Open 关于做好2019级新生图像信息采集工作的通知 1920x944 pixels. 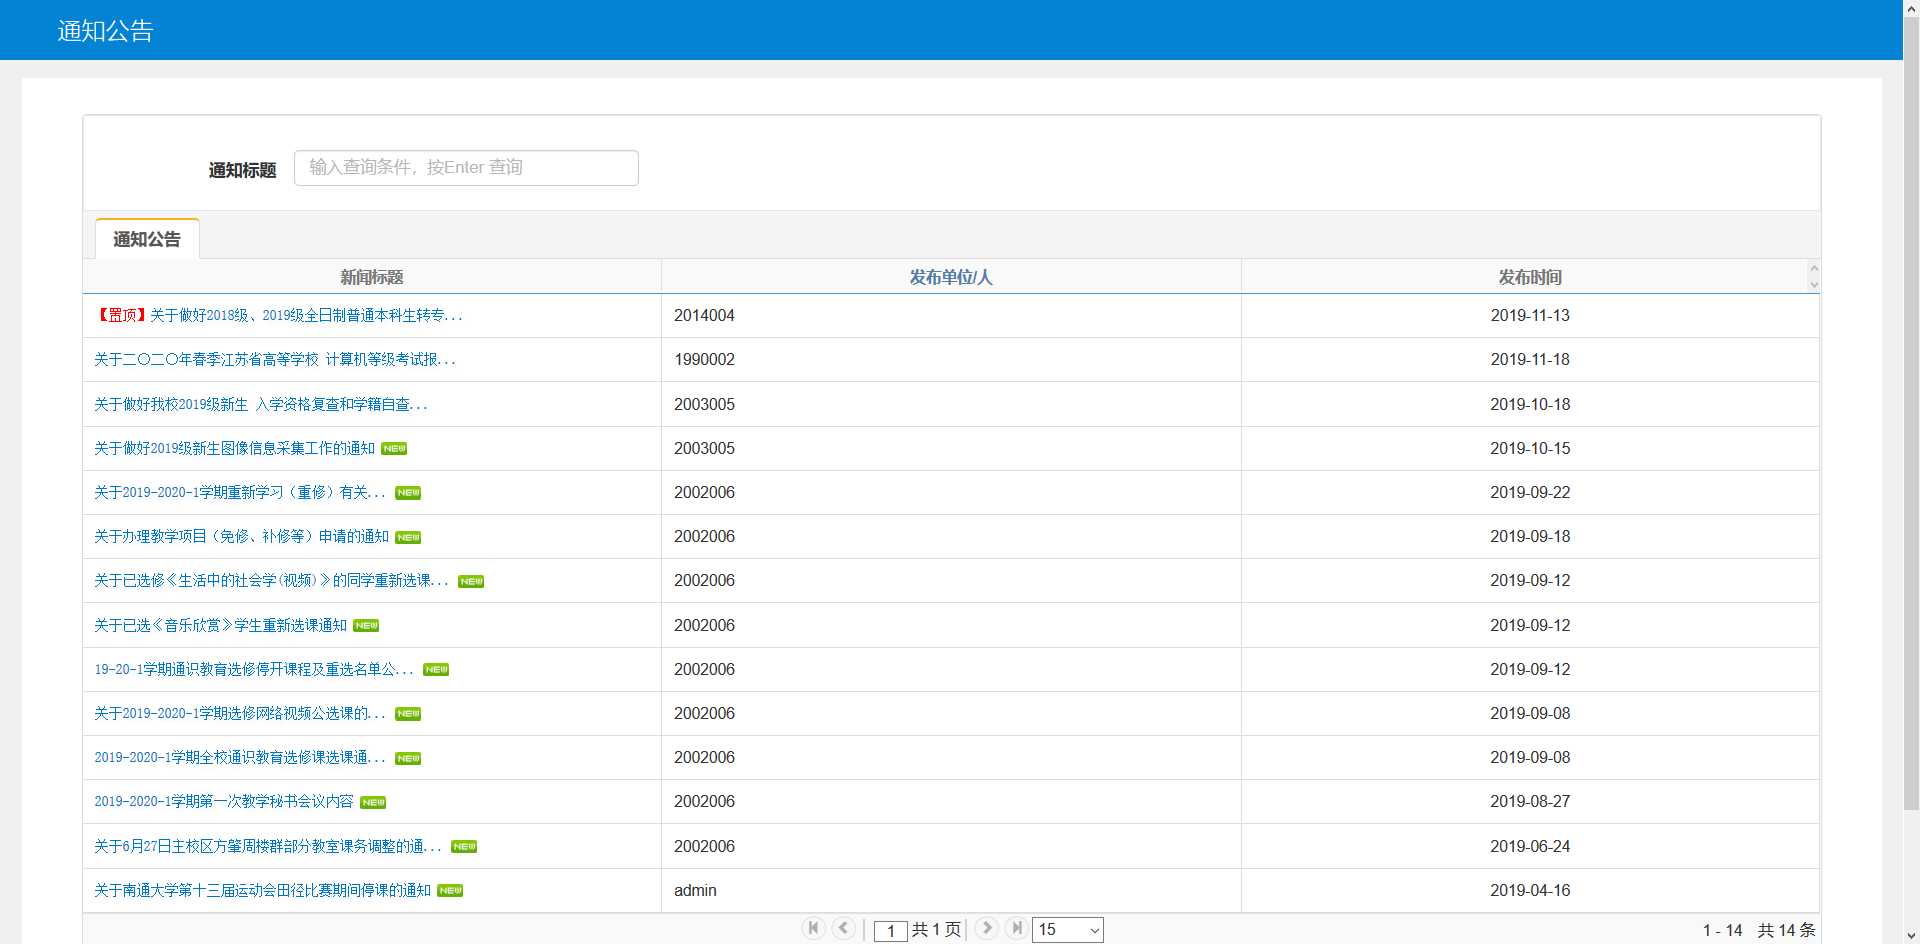234,448
